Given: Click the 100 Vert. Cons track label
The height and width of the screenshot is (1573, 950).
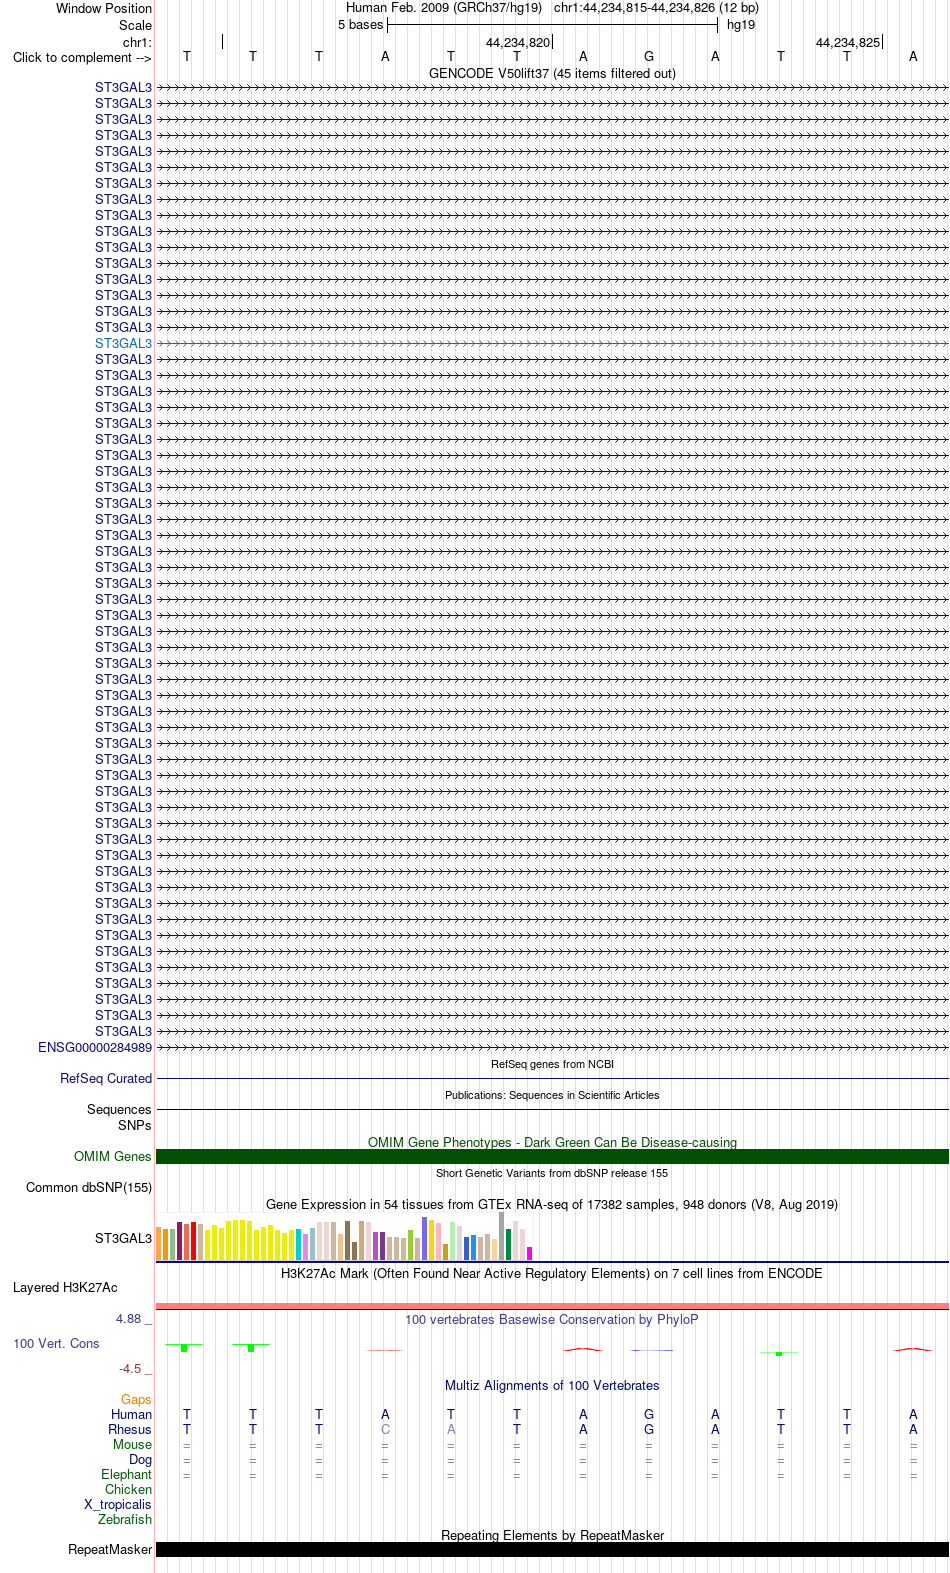Looking at the screenshot, I should [56, 1343].
